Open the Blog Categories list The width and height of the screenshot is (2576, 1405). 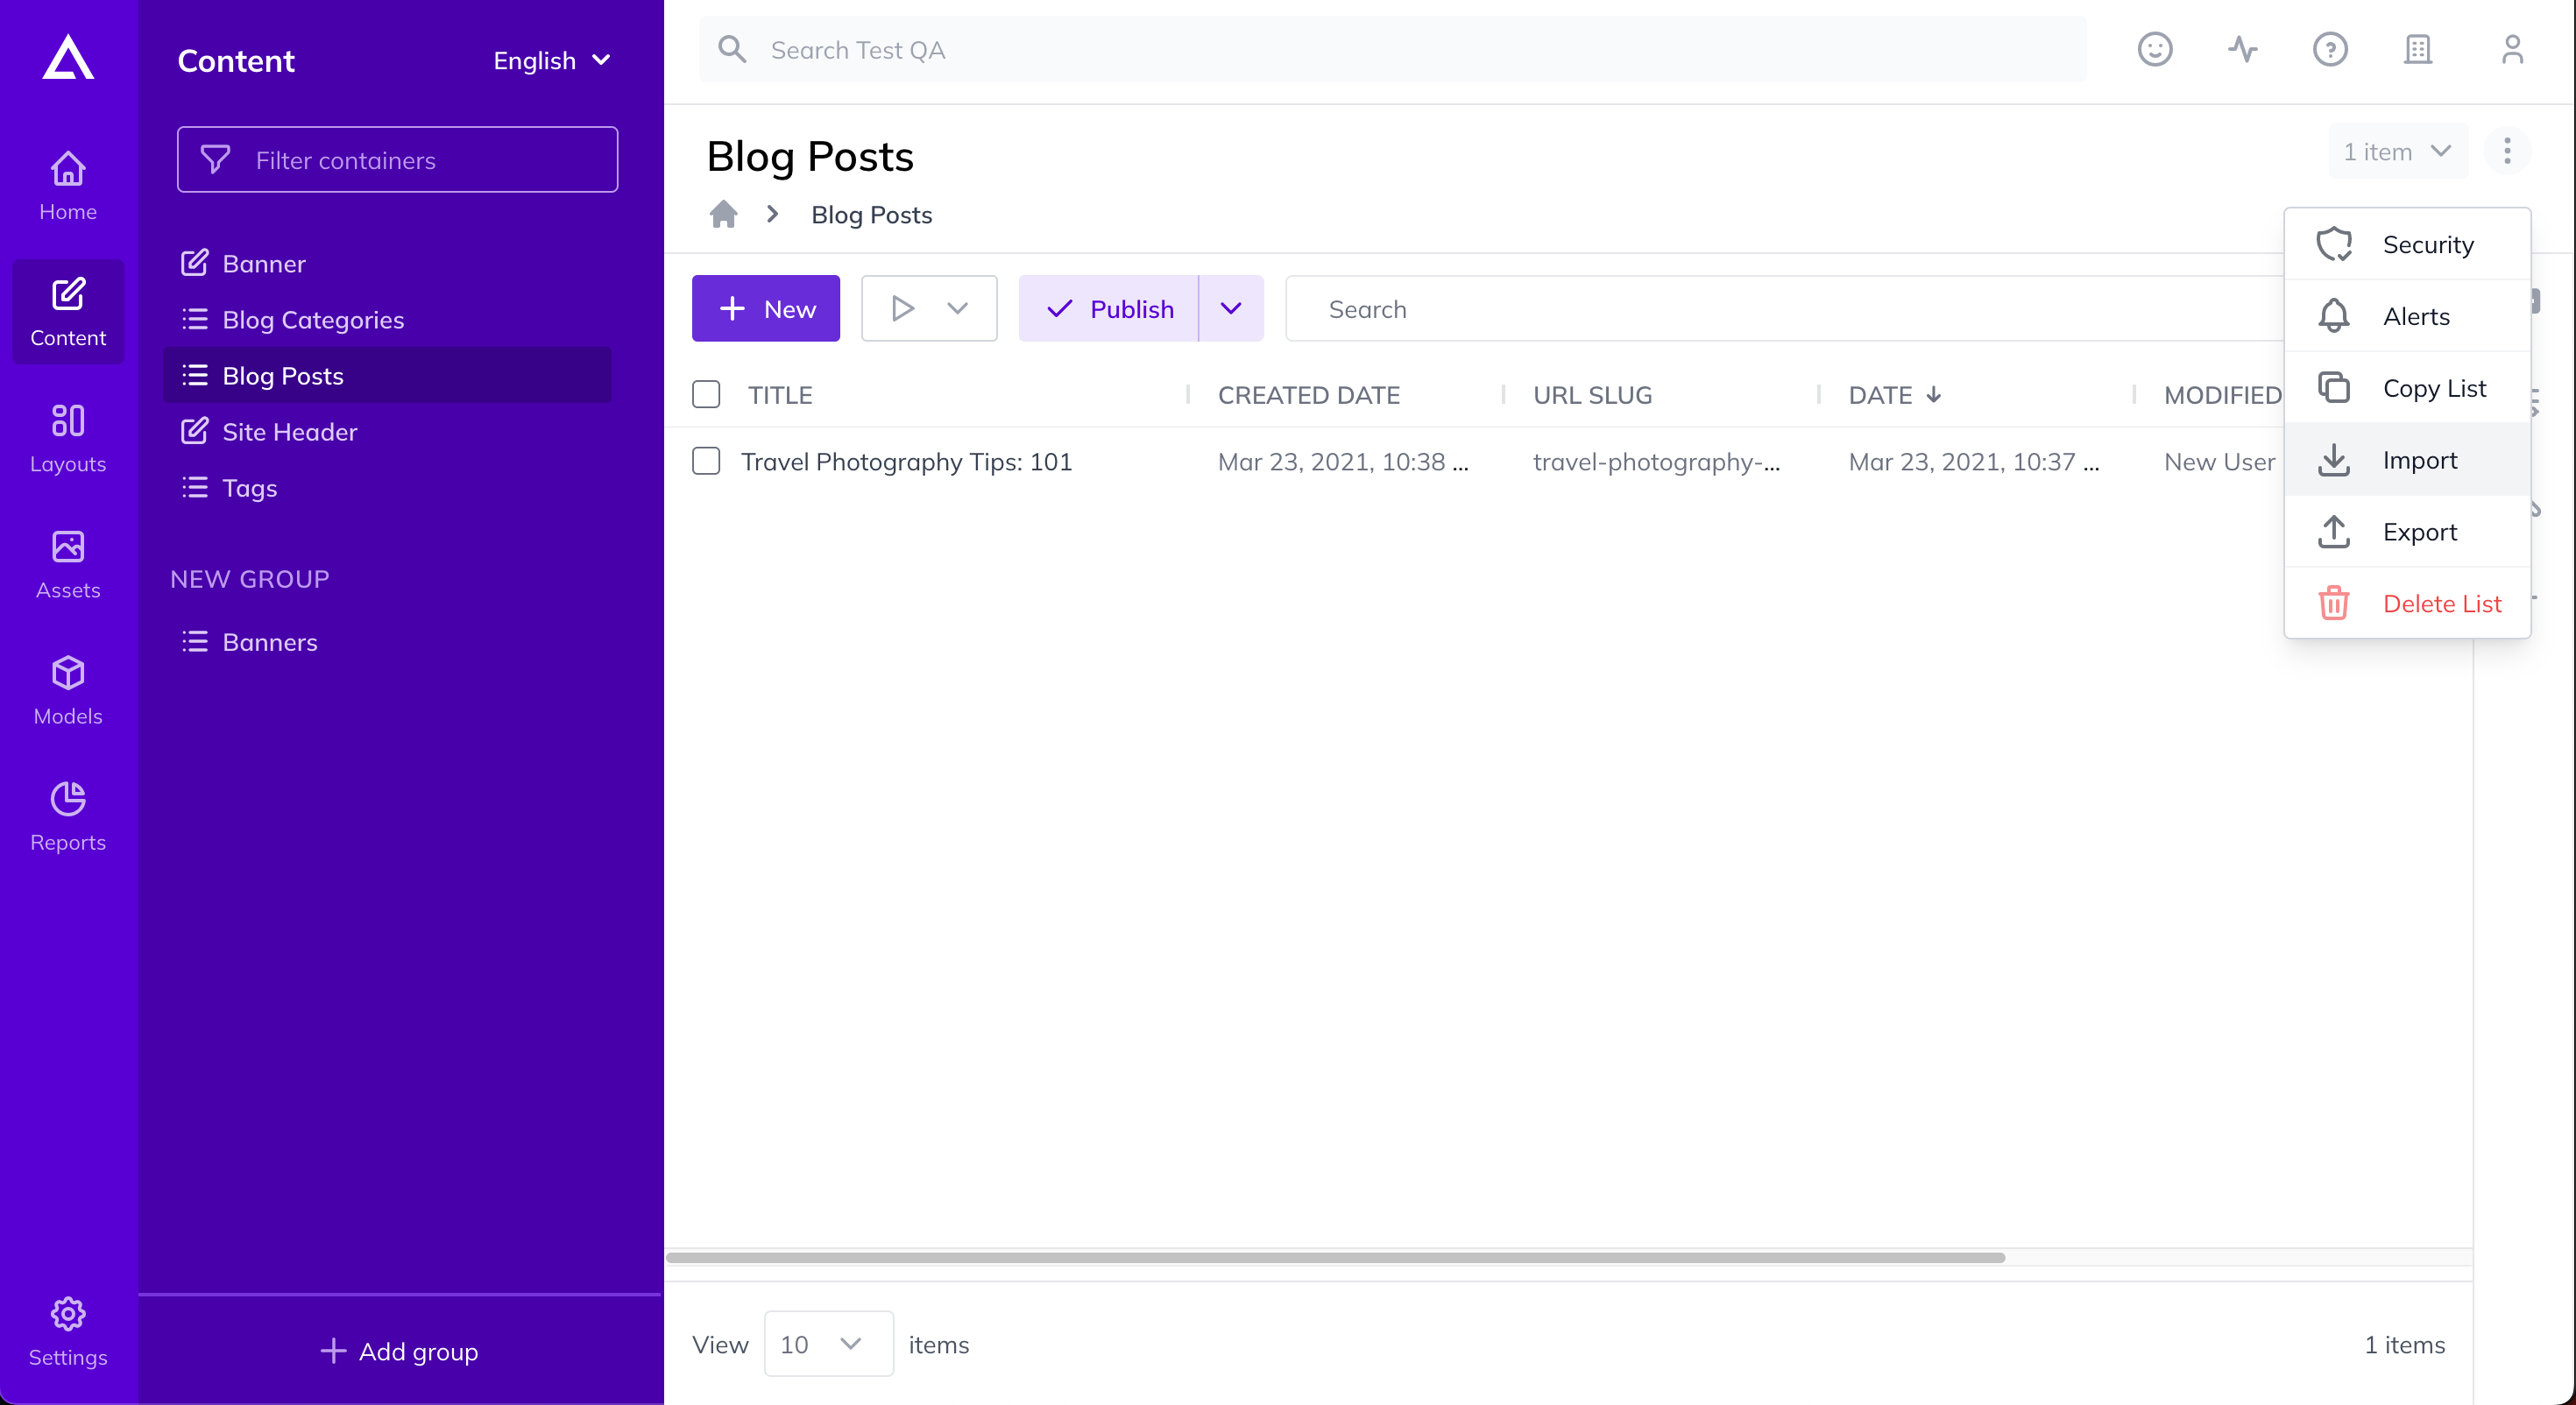click(x=387, y=319)
